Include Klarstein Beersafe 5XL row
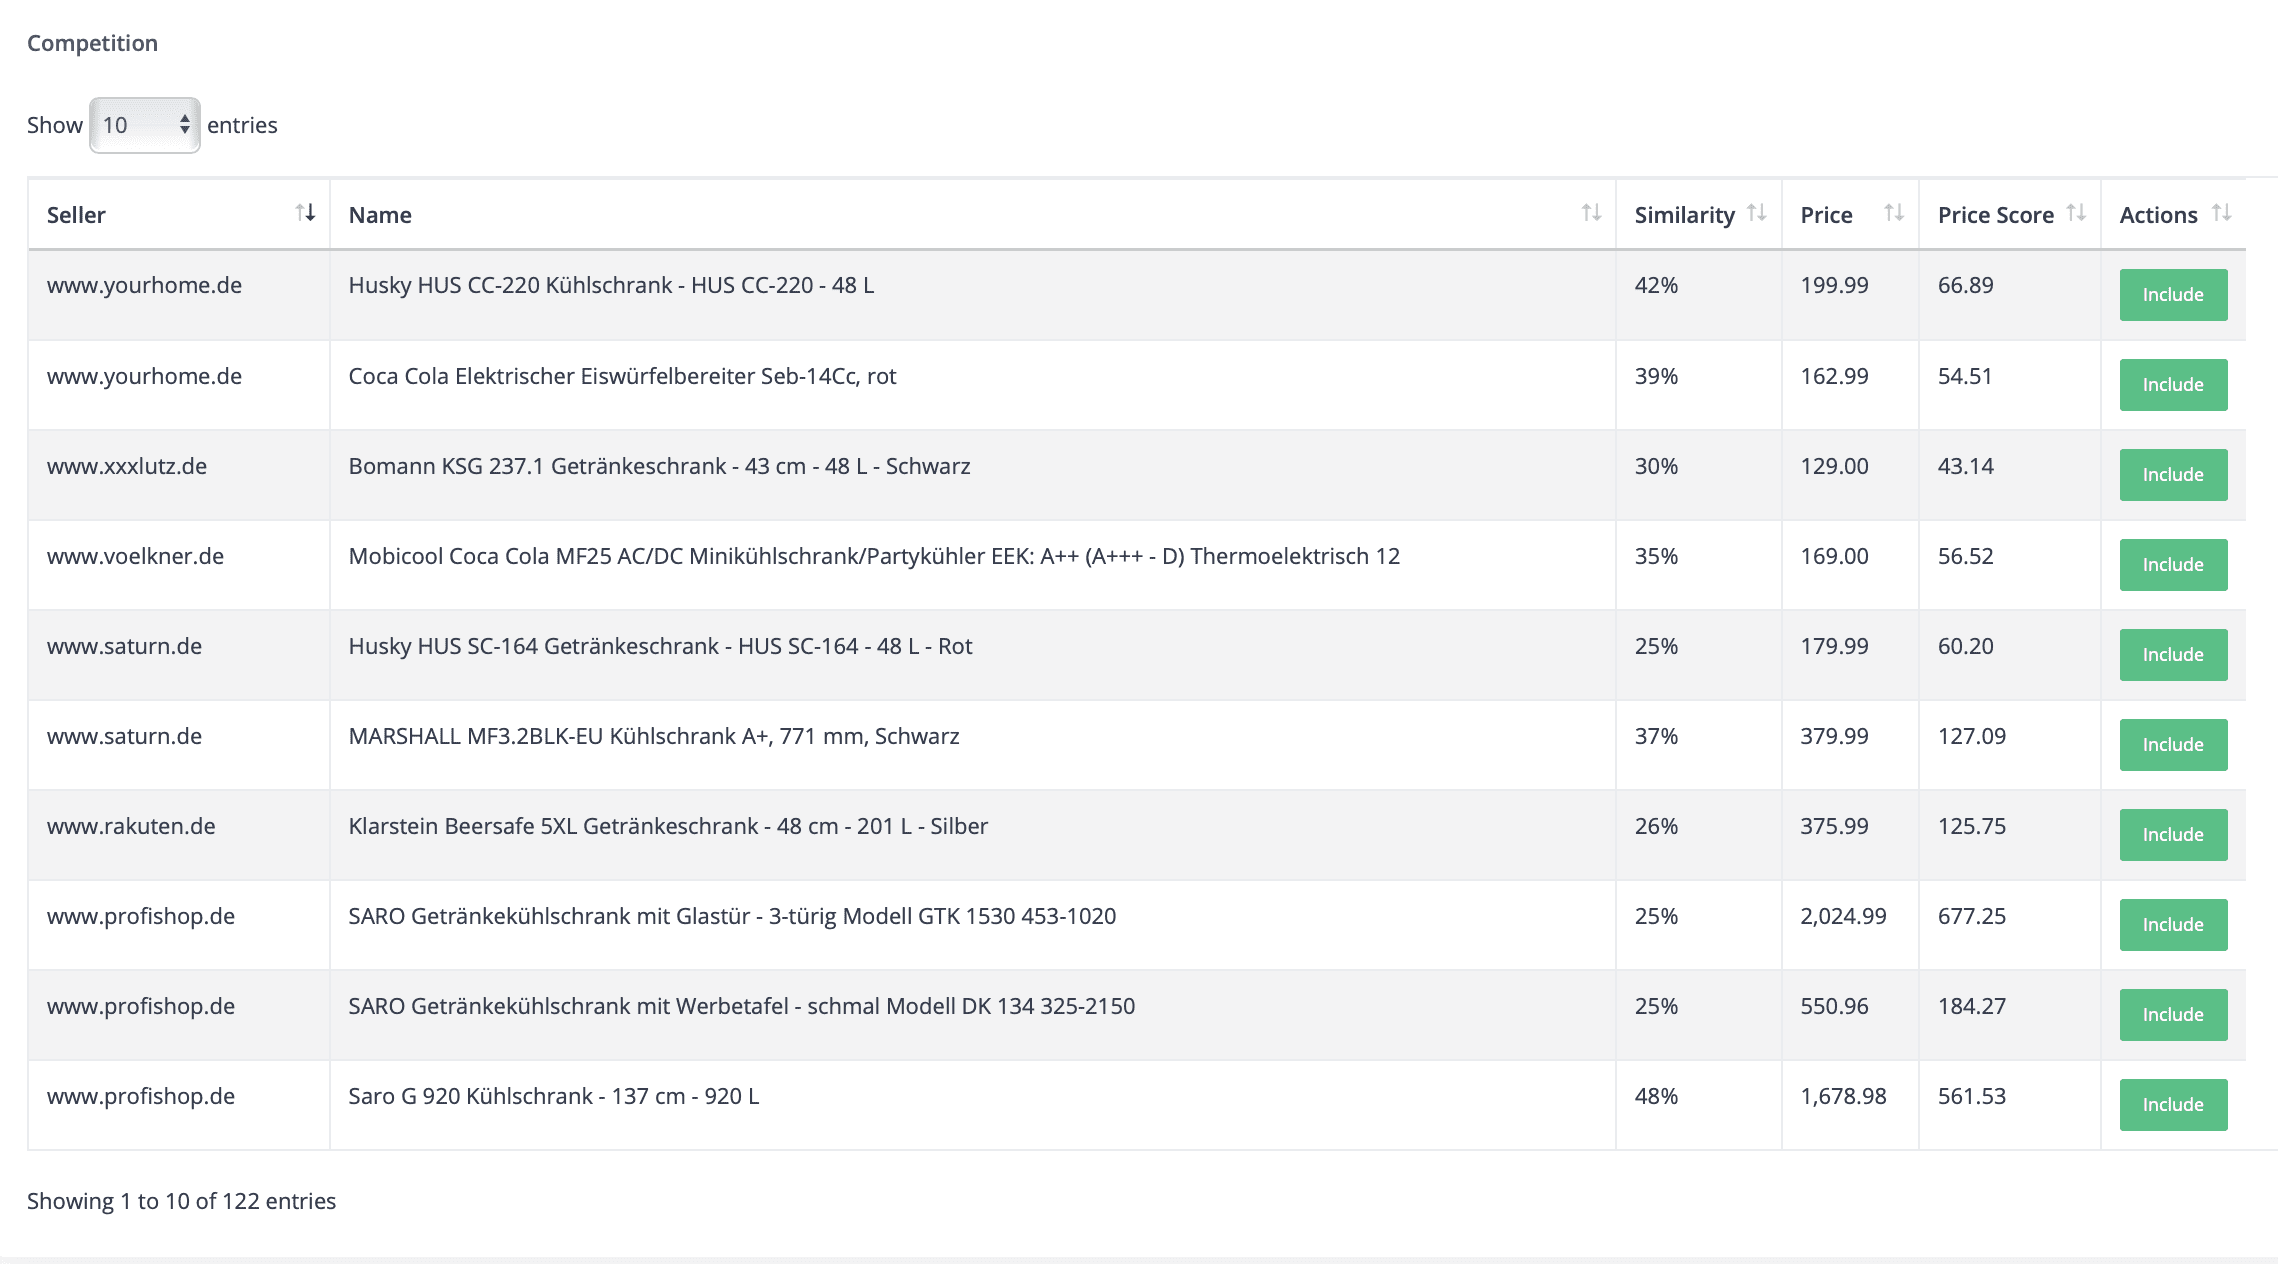 [x=2173, y=835]
